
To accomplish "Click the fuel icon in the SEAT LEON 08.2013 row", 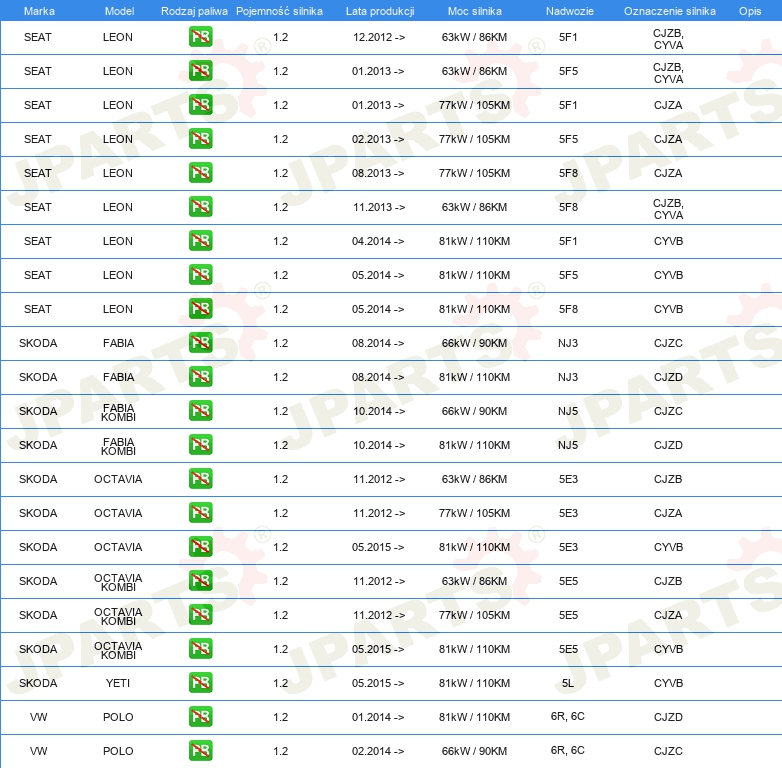I will (200, 173).
